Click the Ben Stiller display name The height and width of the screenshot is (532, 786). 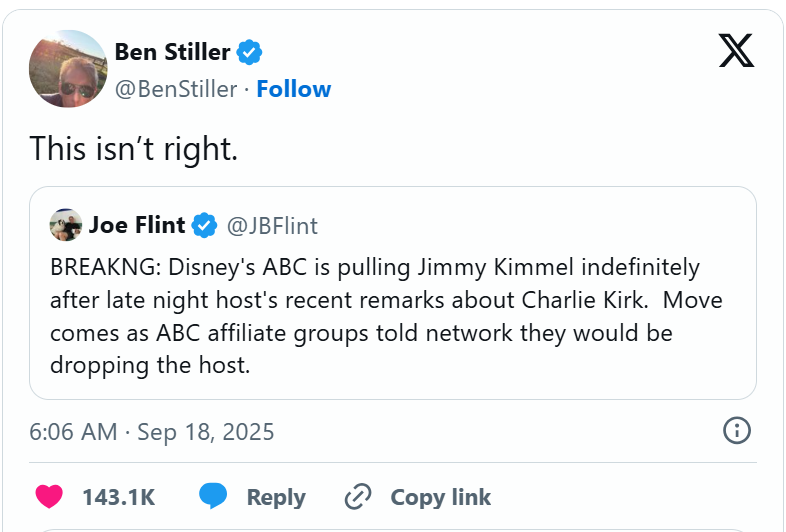click(x=172, y=51)
